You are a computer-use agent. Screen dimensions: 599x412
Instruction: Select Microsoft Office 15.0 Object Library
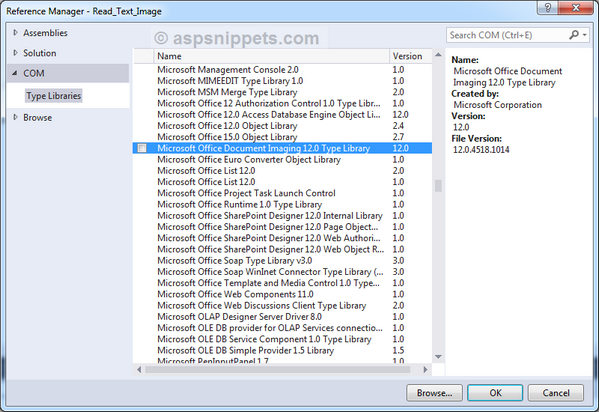click(x=282, y=137)
